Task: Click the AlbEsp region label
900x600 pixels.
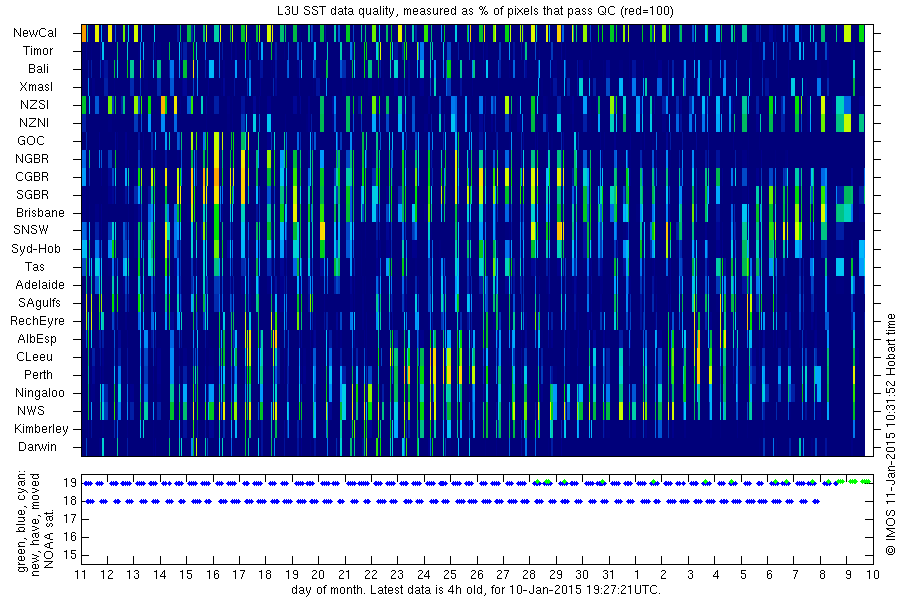Action: coord(37,338)
